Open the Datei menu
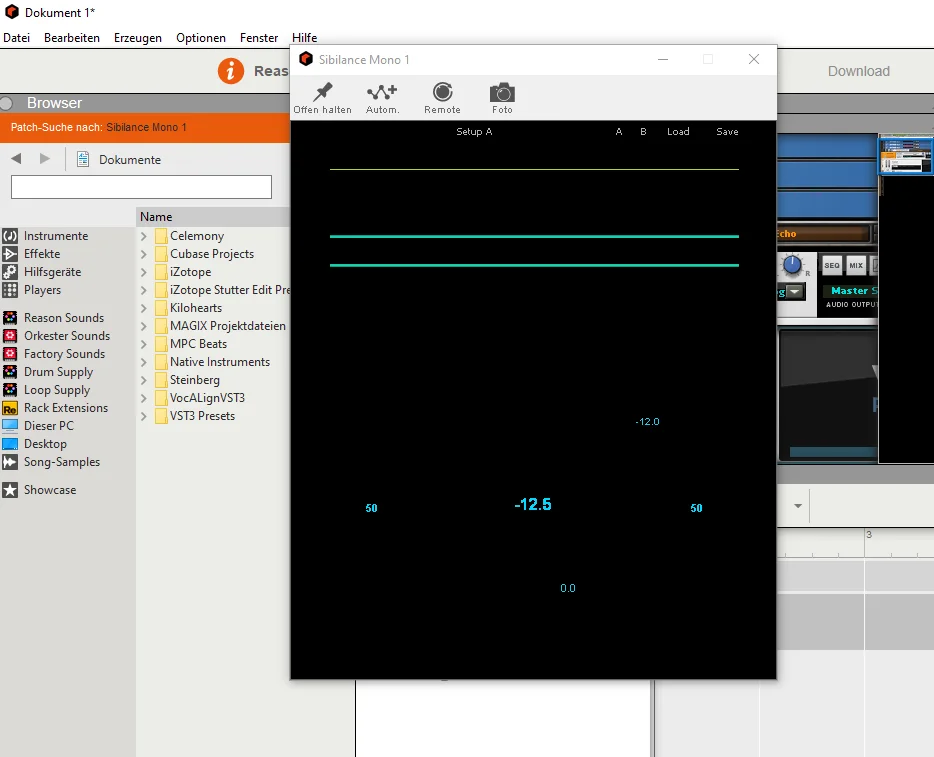 coord(17,38)
